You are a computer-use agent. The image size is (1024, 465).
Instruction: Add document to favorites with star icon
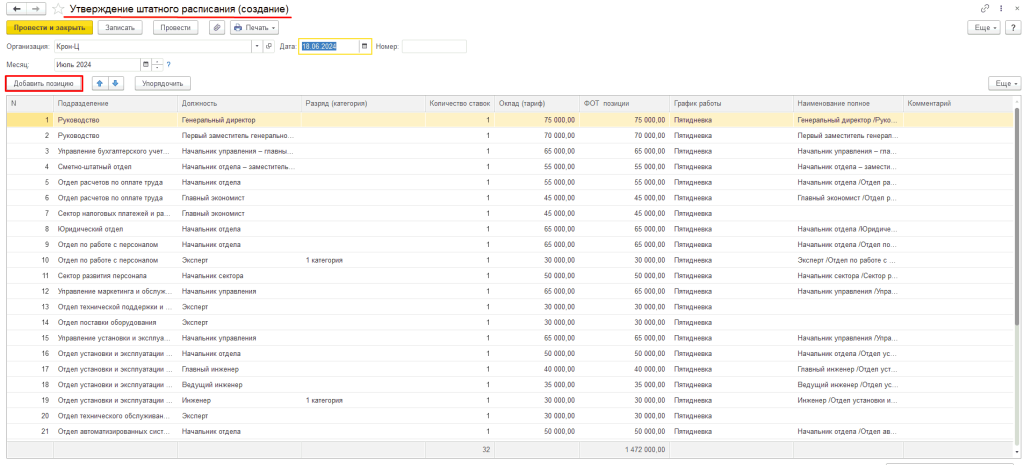[x=58, y=9]
